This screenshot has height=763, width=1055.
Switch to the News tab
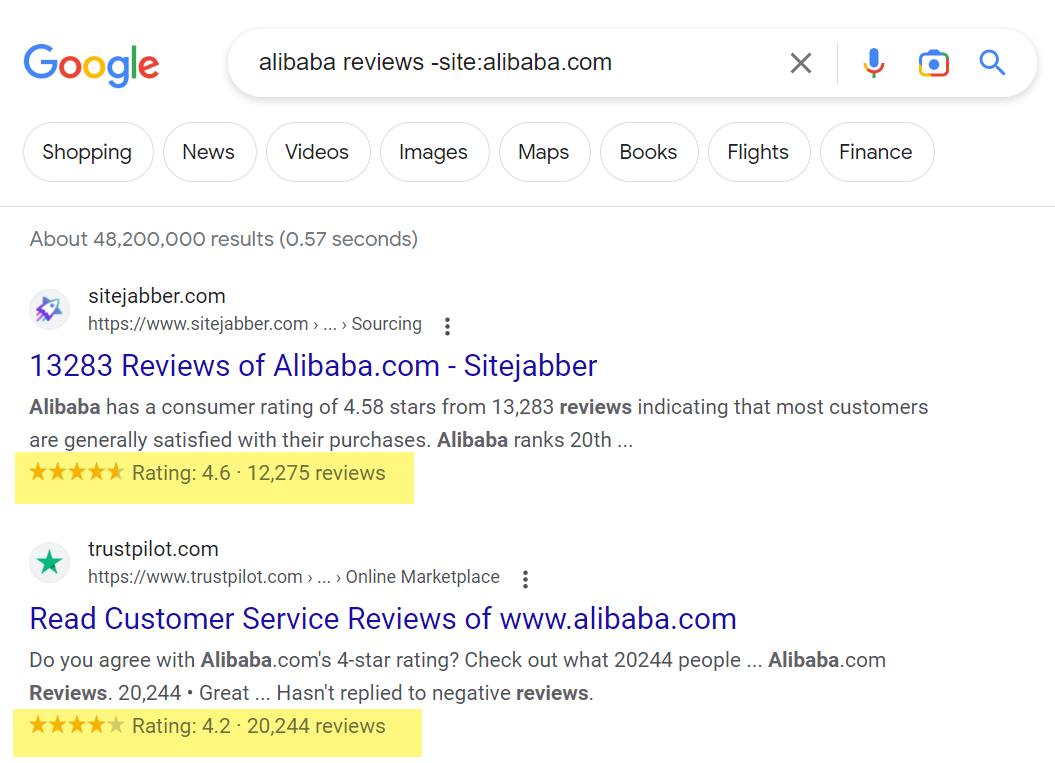click(208, 152)
